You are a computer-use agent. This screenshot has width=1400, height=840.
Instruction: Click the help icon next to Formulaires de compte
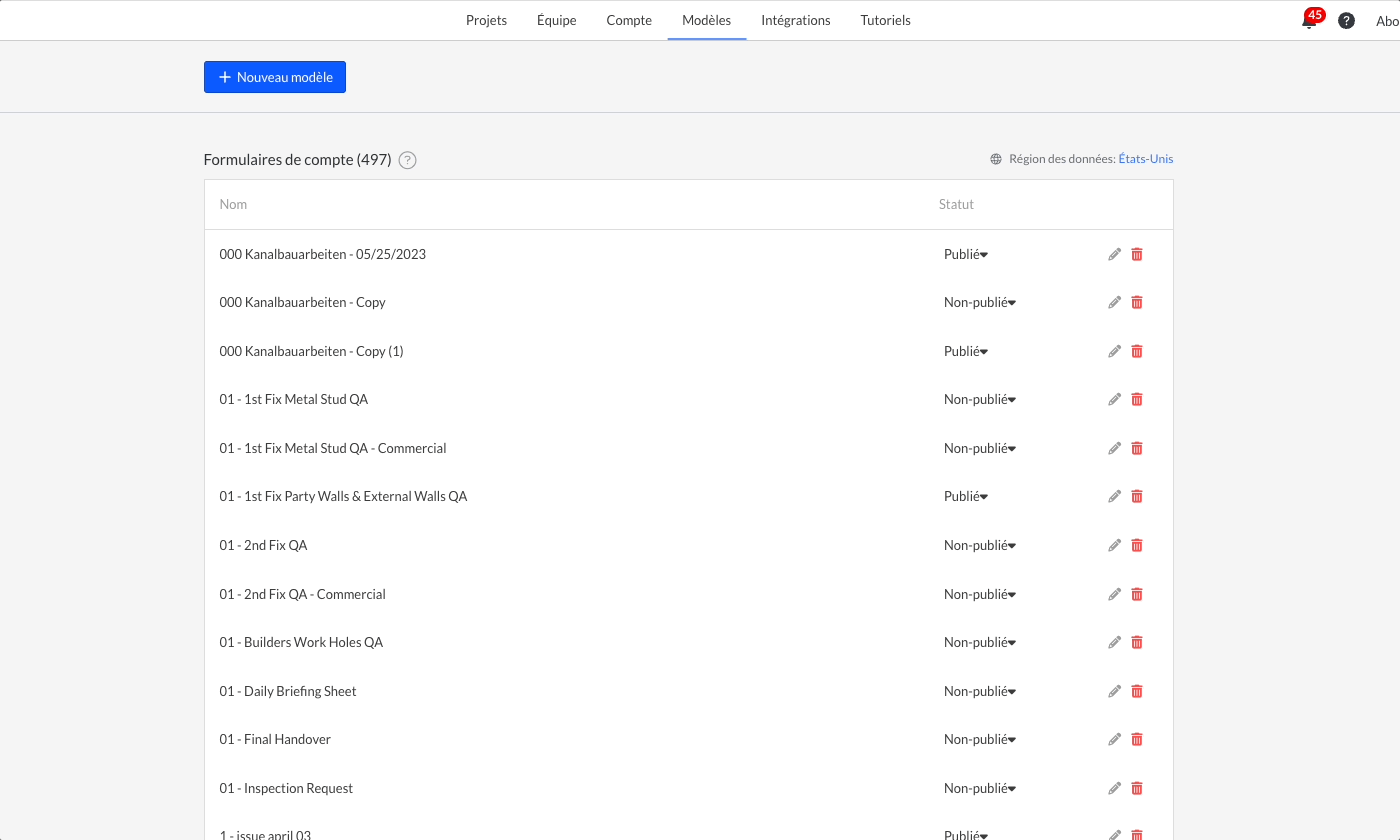click(407, 160)
